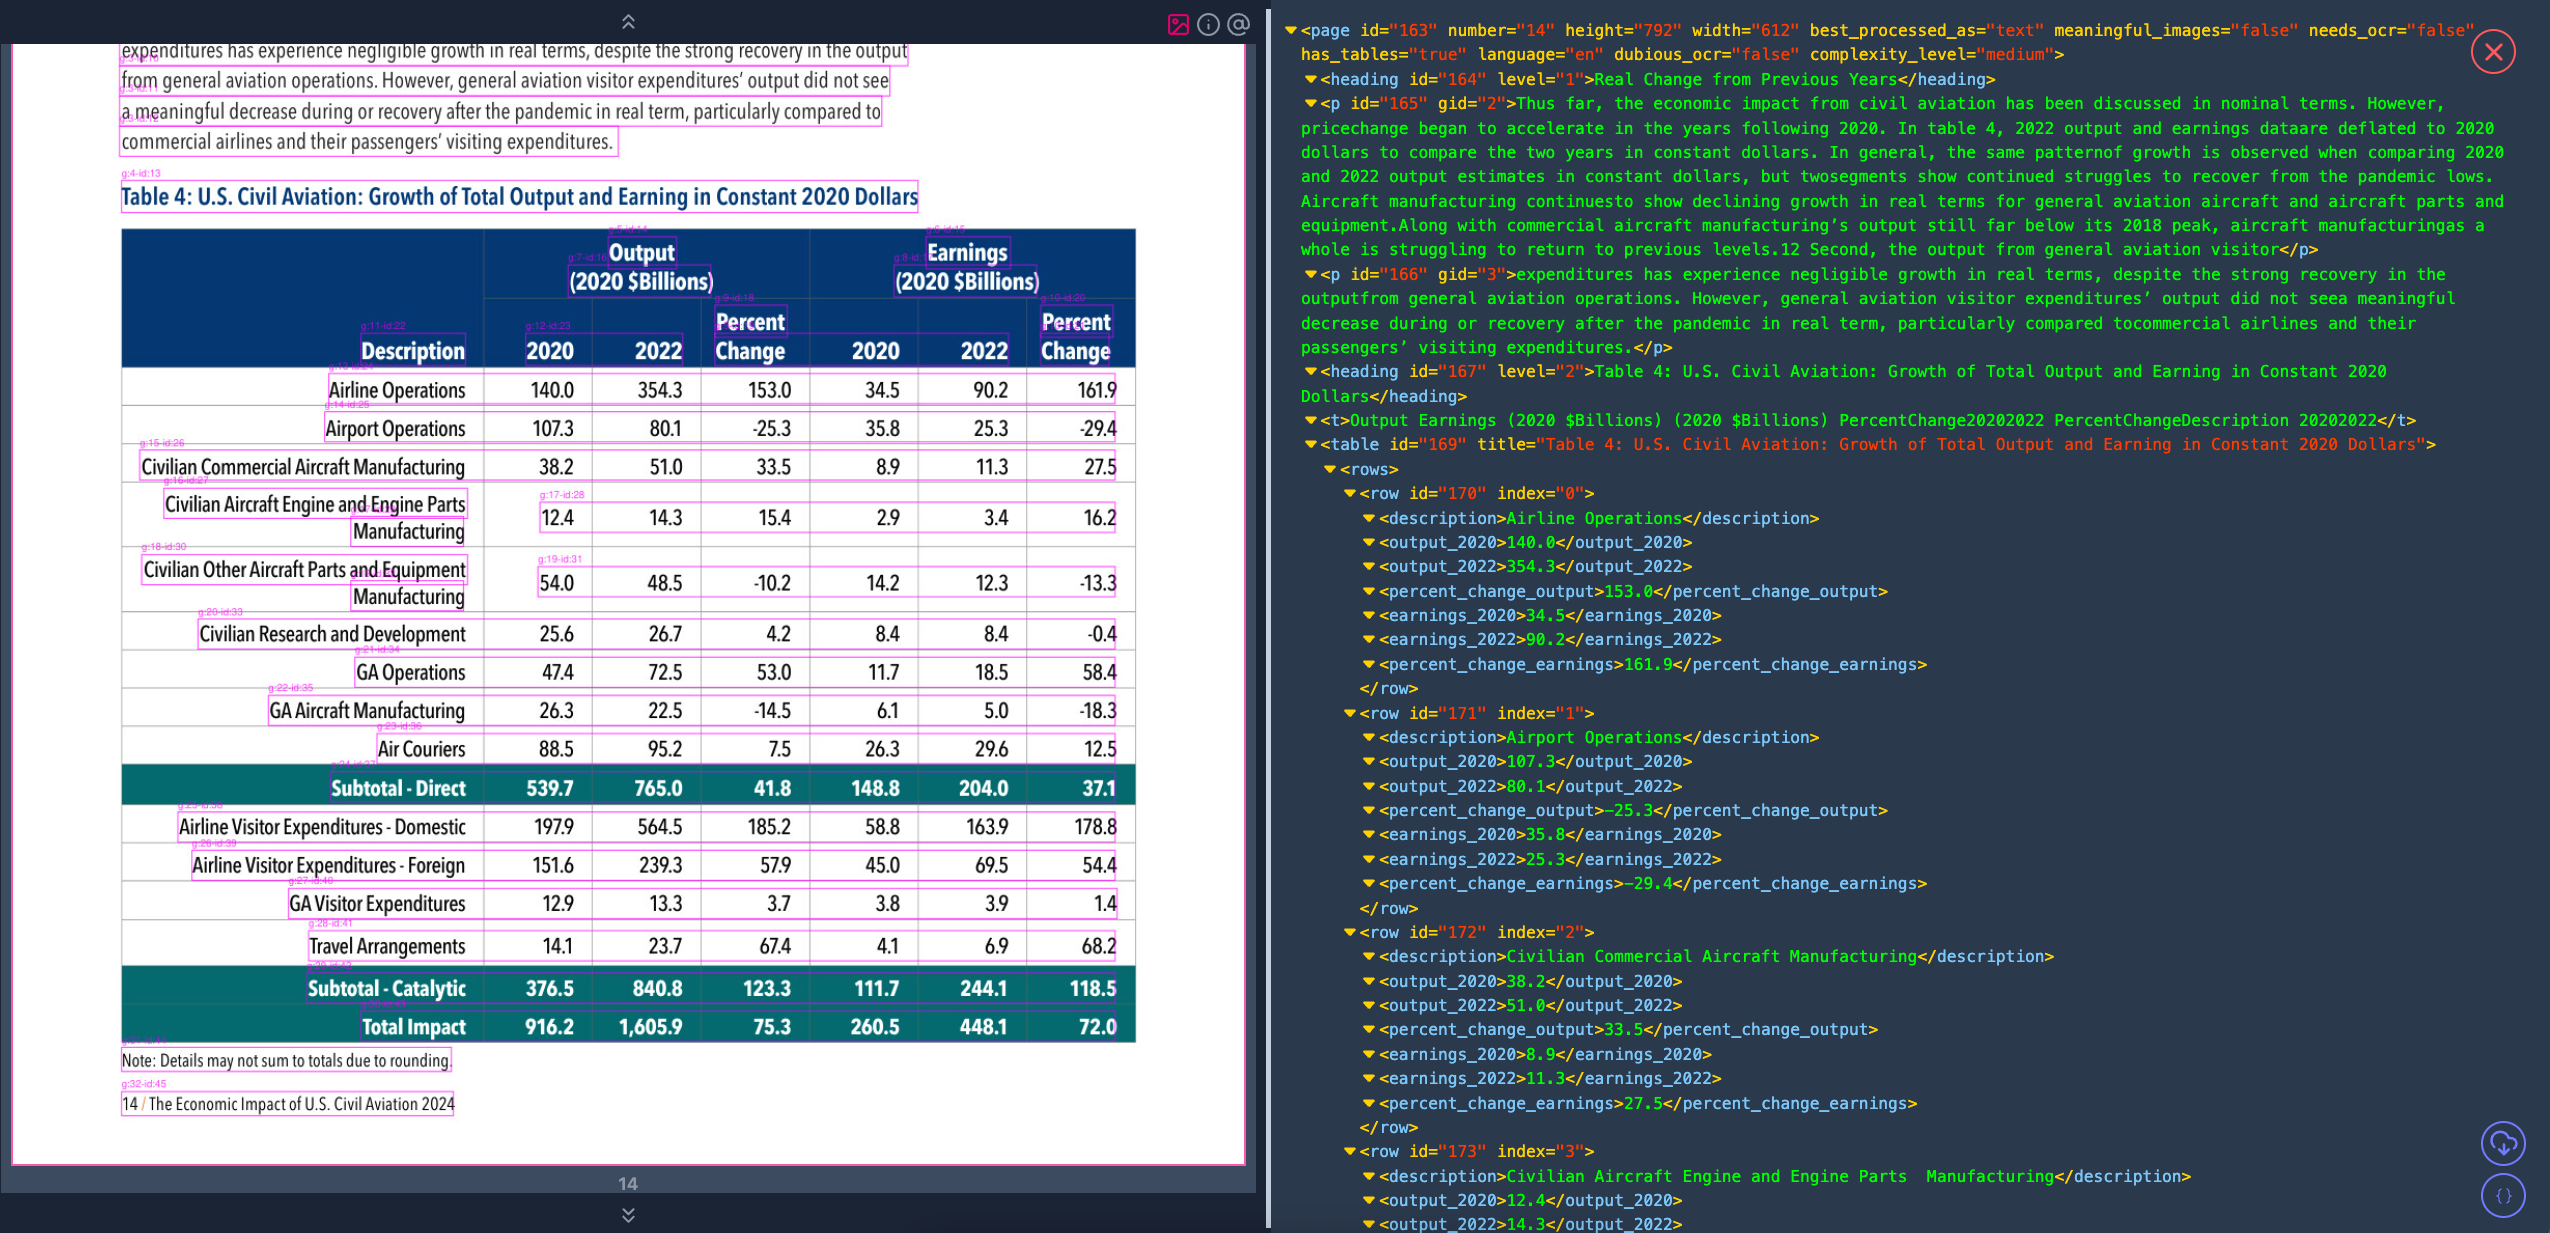
Task: Collapse the p id 166 node
Action: point(1310,275)
